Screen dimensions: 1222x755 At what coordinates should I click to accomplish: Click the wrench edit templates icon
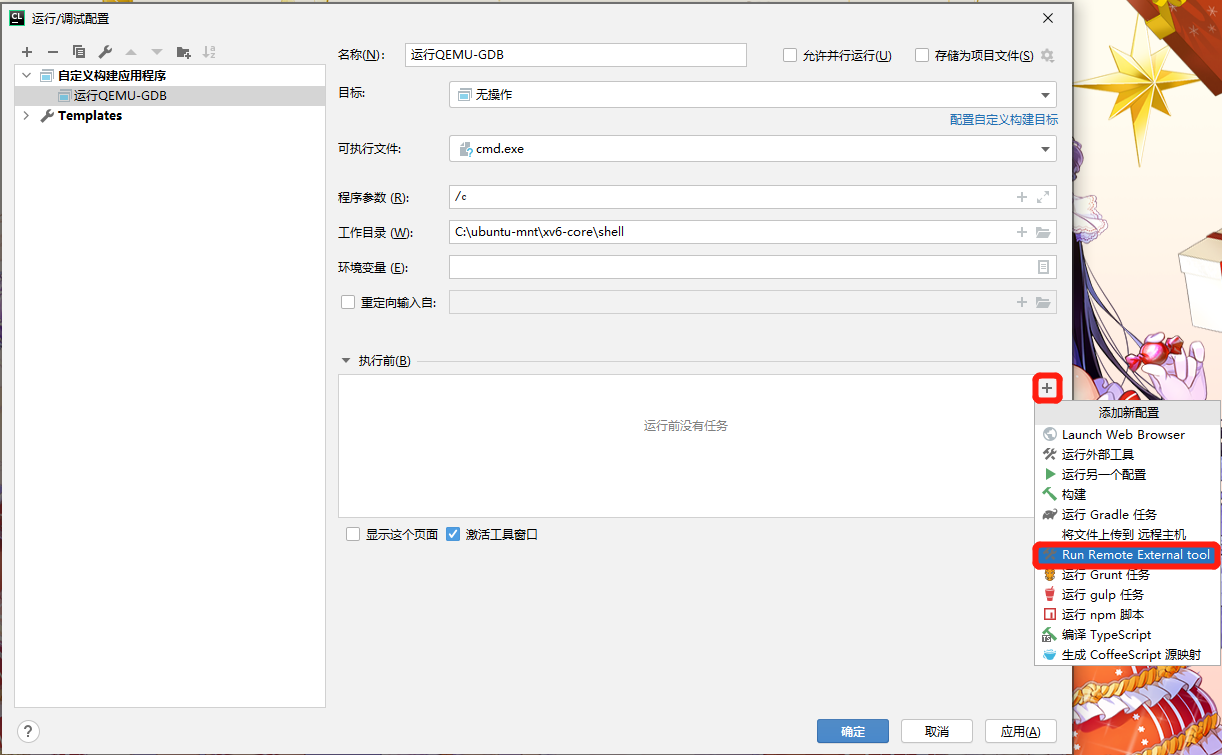coord(105,52)
